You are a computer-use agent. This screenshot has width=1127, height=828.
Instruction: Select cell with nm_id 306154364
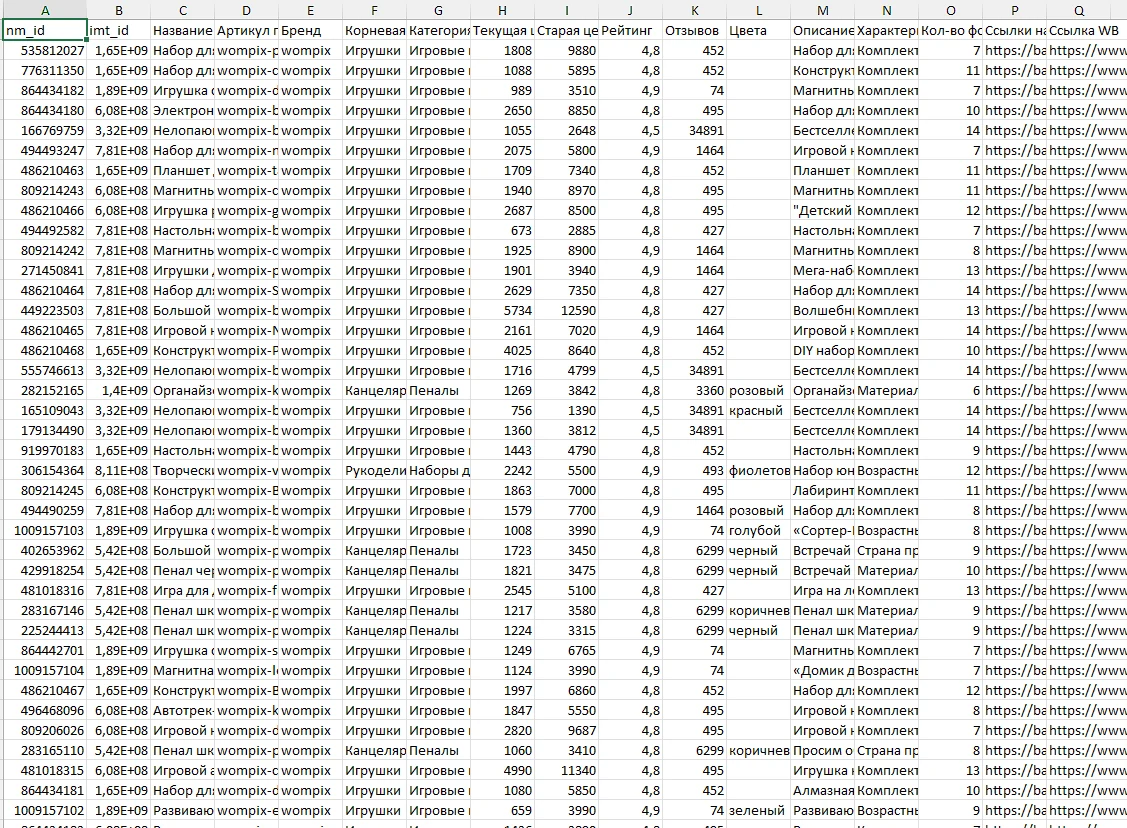45,470
